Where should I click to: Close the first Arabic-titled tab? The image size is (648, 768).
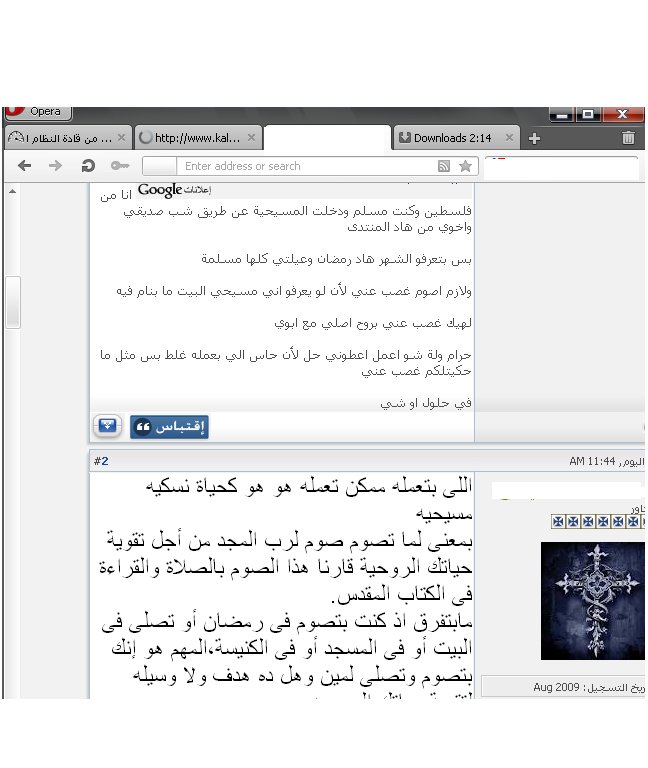tap(121, 138)
